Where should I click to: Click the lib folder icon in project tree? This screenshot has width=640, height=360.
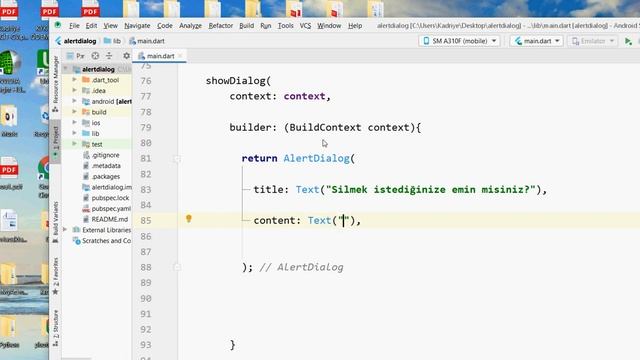tap(86, 133)
